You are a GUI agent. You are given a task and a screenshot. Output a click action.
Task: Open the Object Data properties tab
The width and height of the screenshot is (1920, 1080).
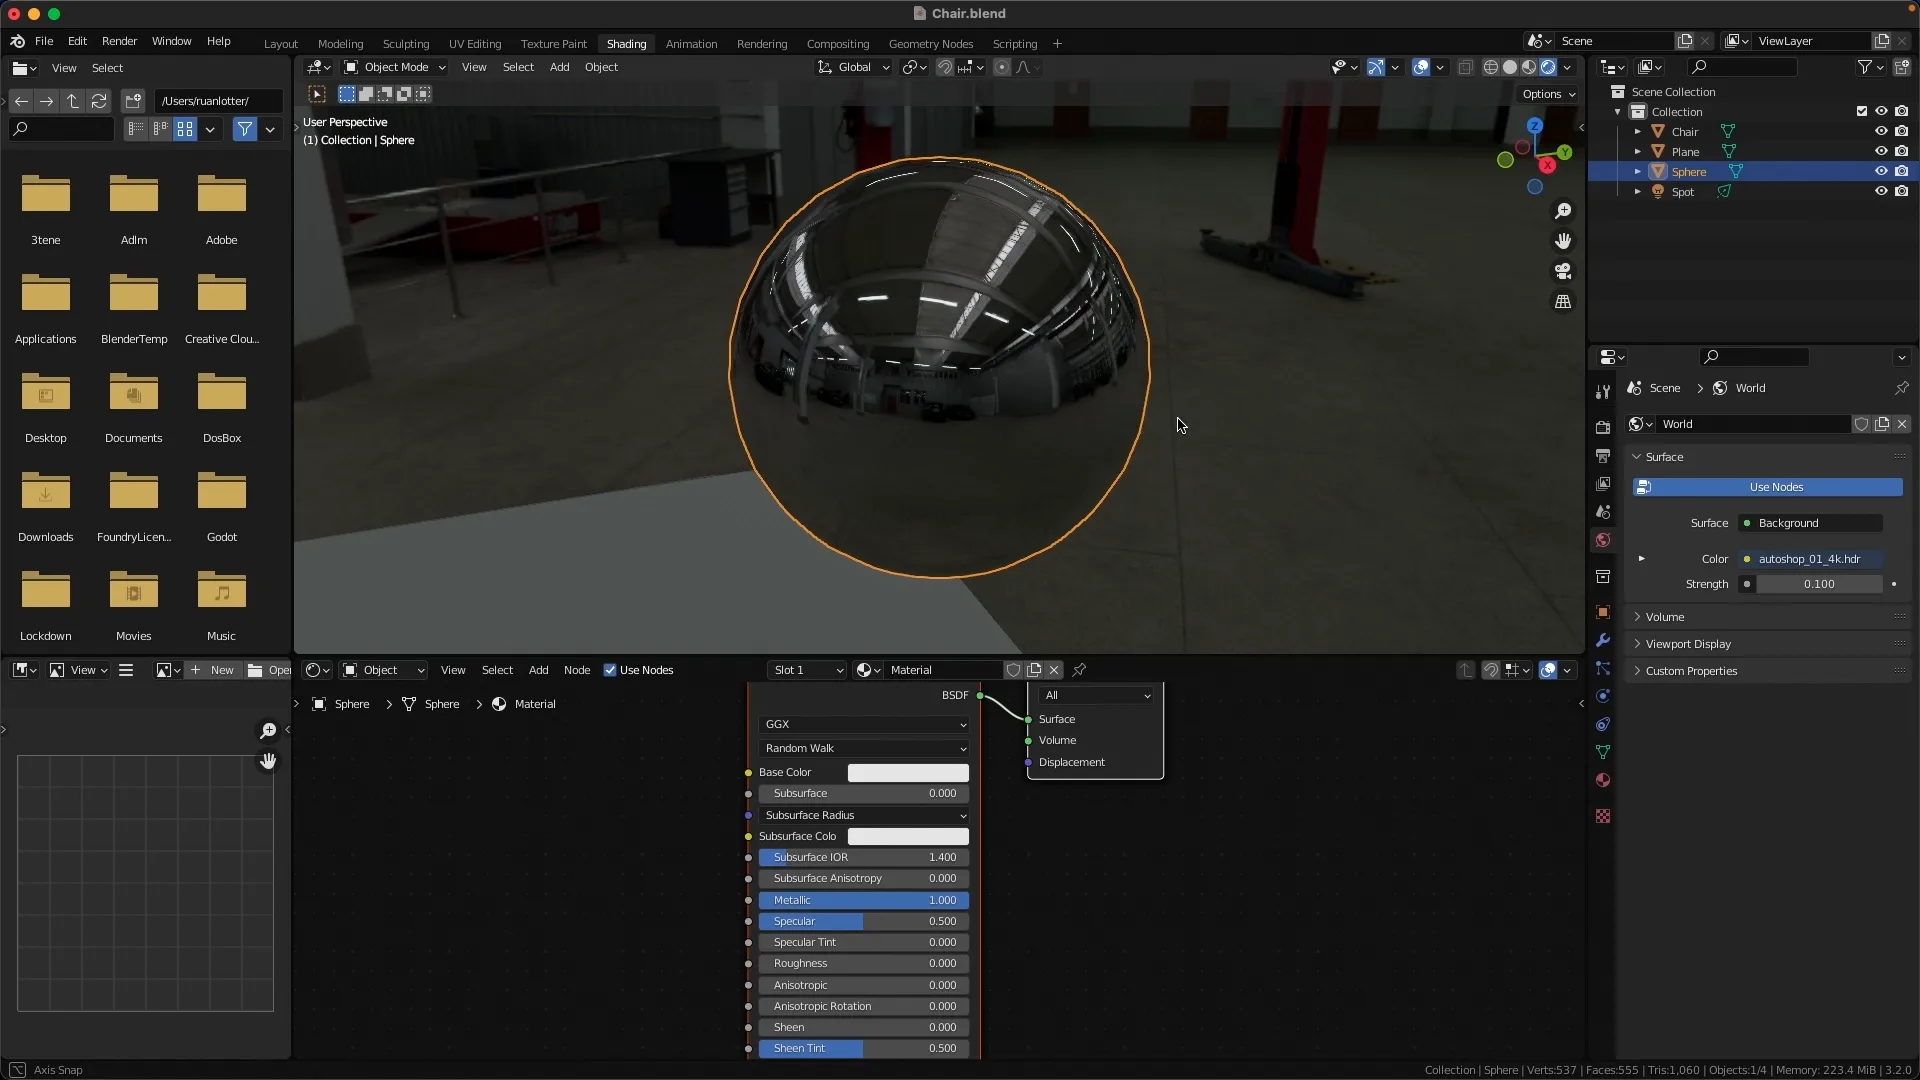click(1603, 752)
